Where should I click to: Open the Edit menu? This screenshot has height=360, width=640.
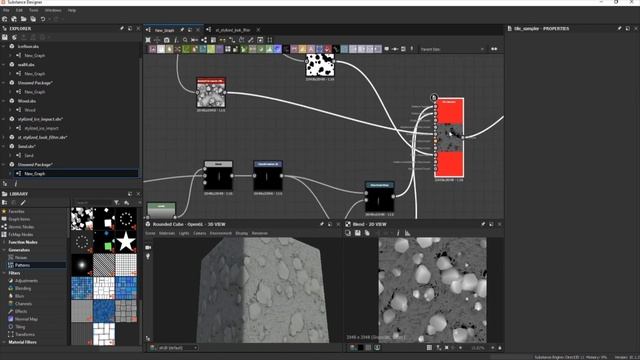click(x=19, y=10)
